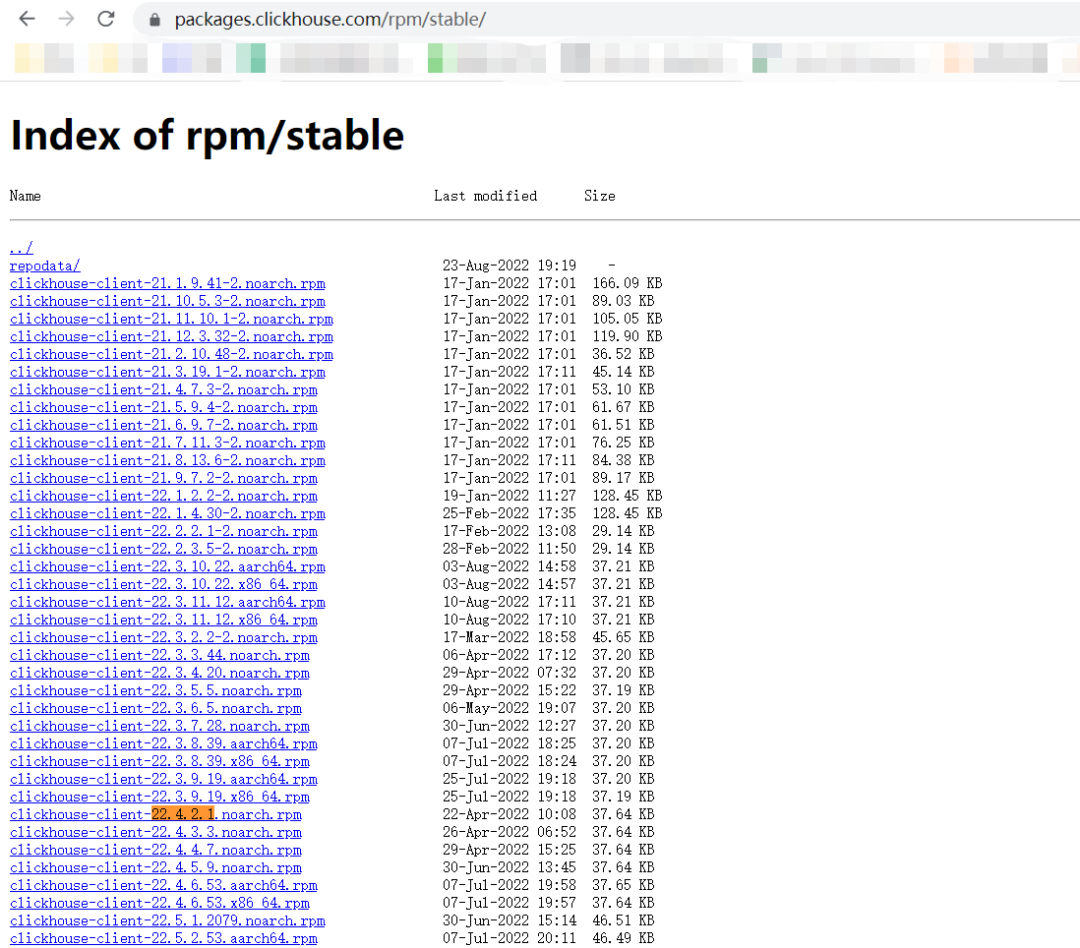Select the 06-May-2022 19:07 date entry
Viewport: 1080px width, 948px height.
[x=510, y=708]
